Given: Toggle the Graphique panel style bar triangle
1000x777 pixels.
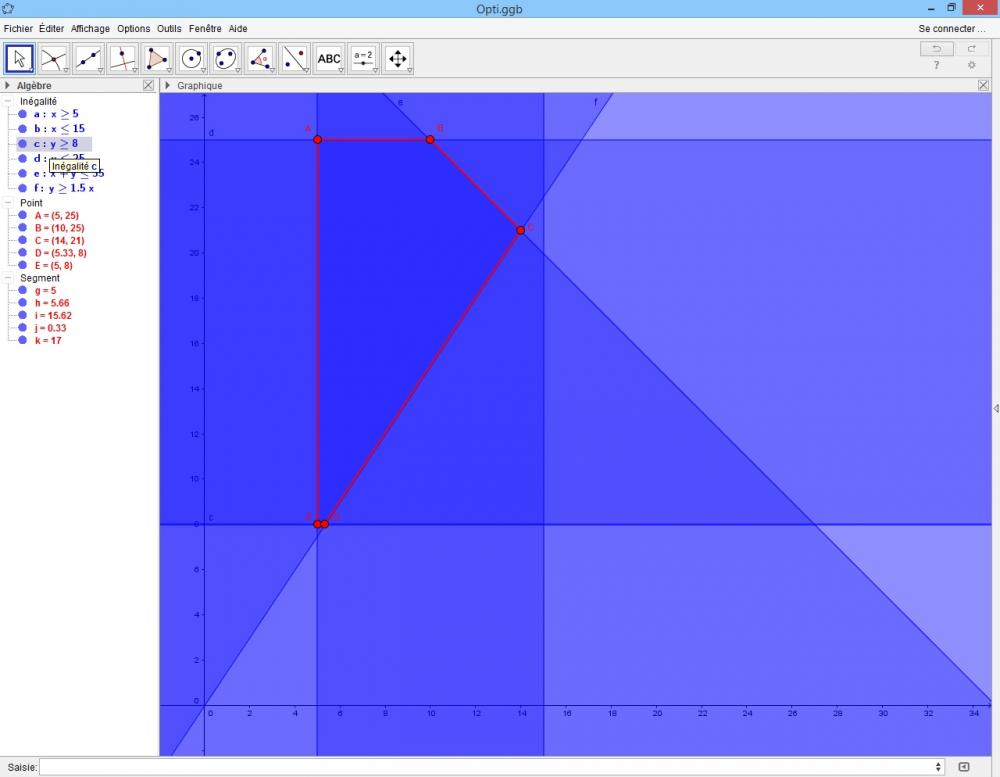Looking at the screenshot, I should [167, 85].
